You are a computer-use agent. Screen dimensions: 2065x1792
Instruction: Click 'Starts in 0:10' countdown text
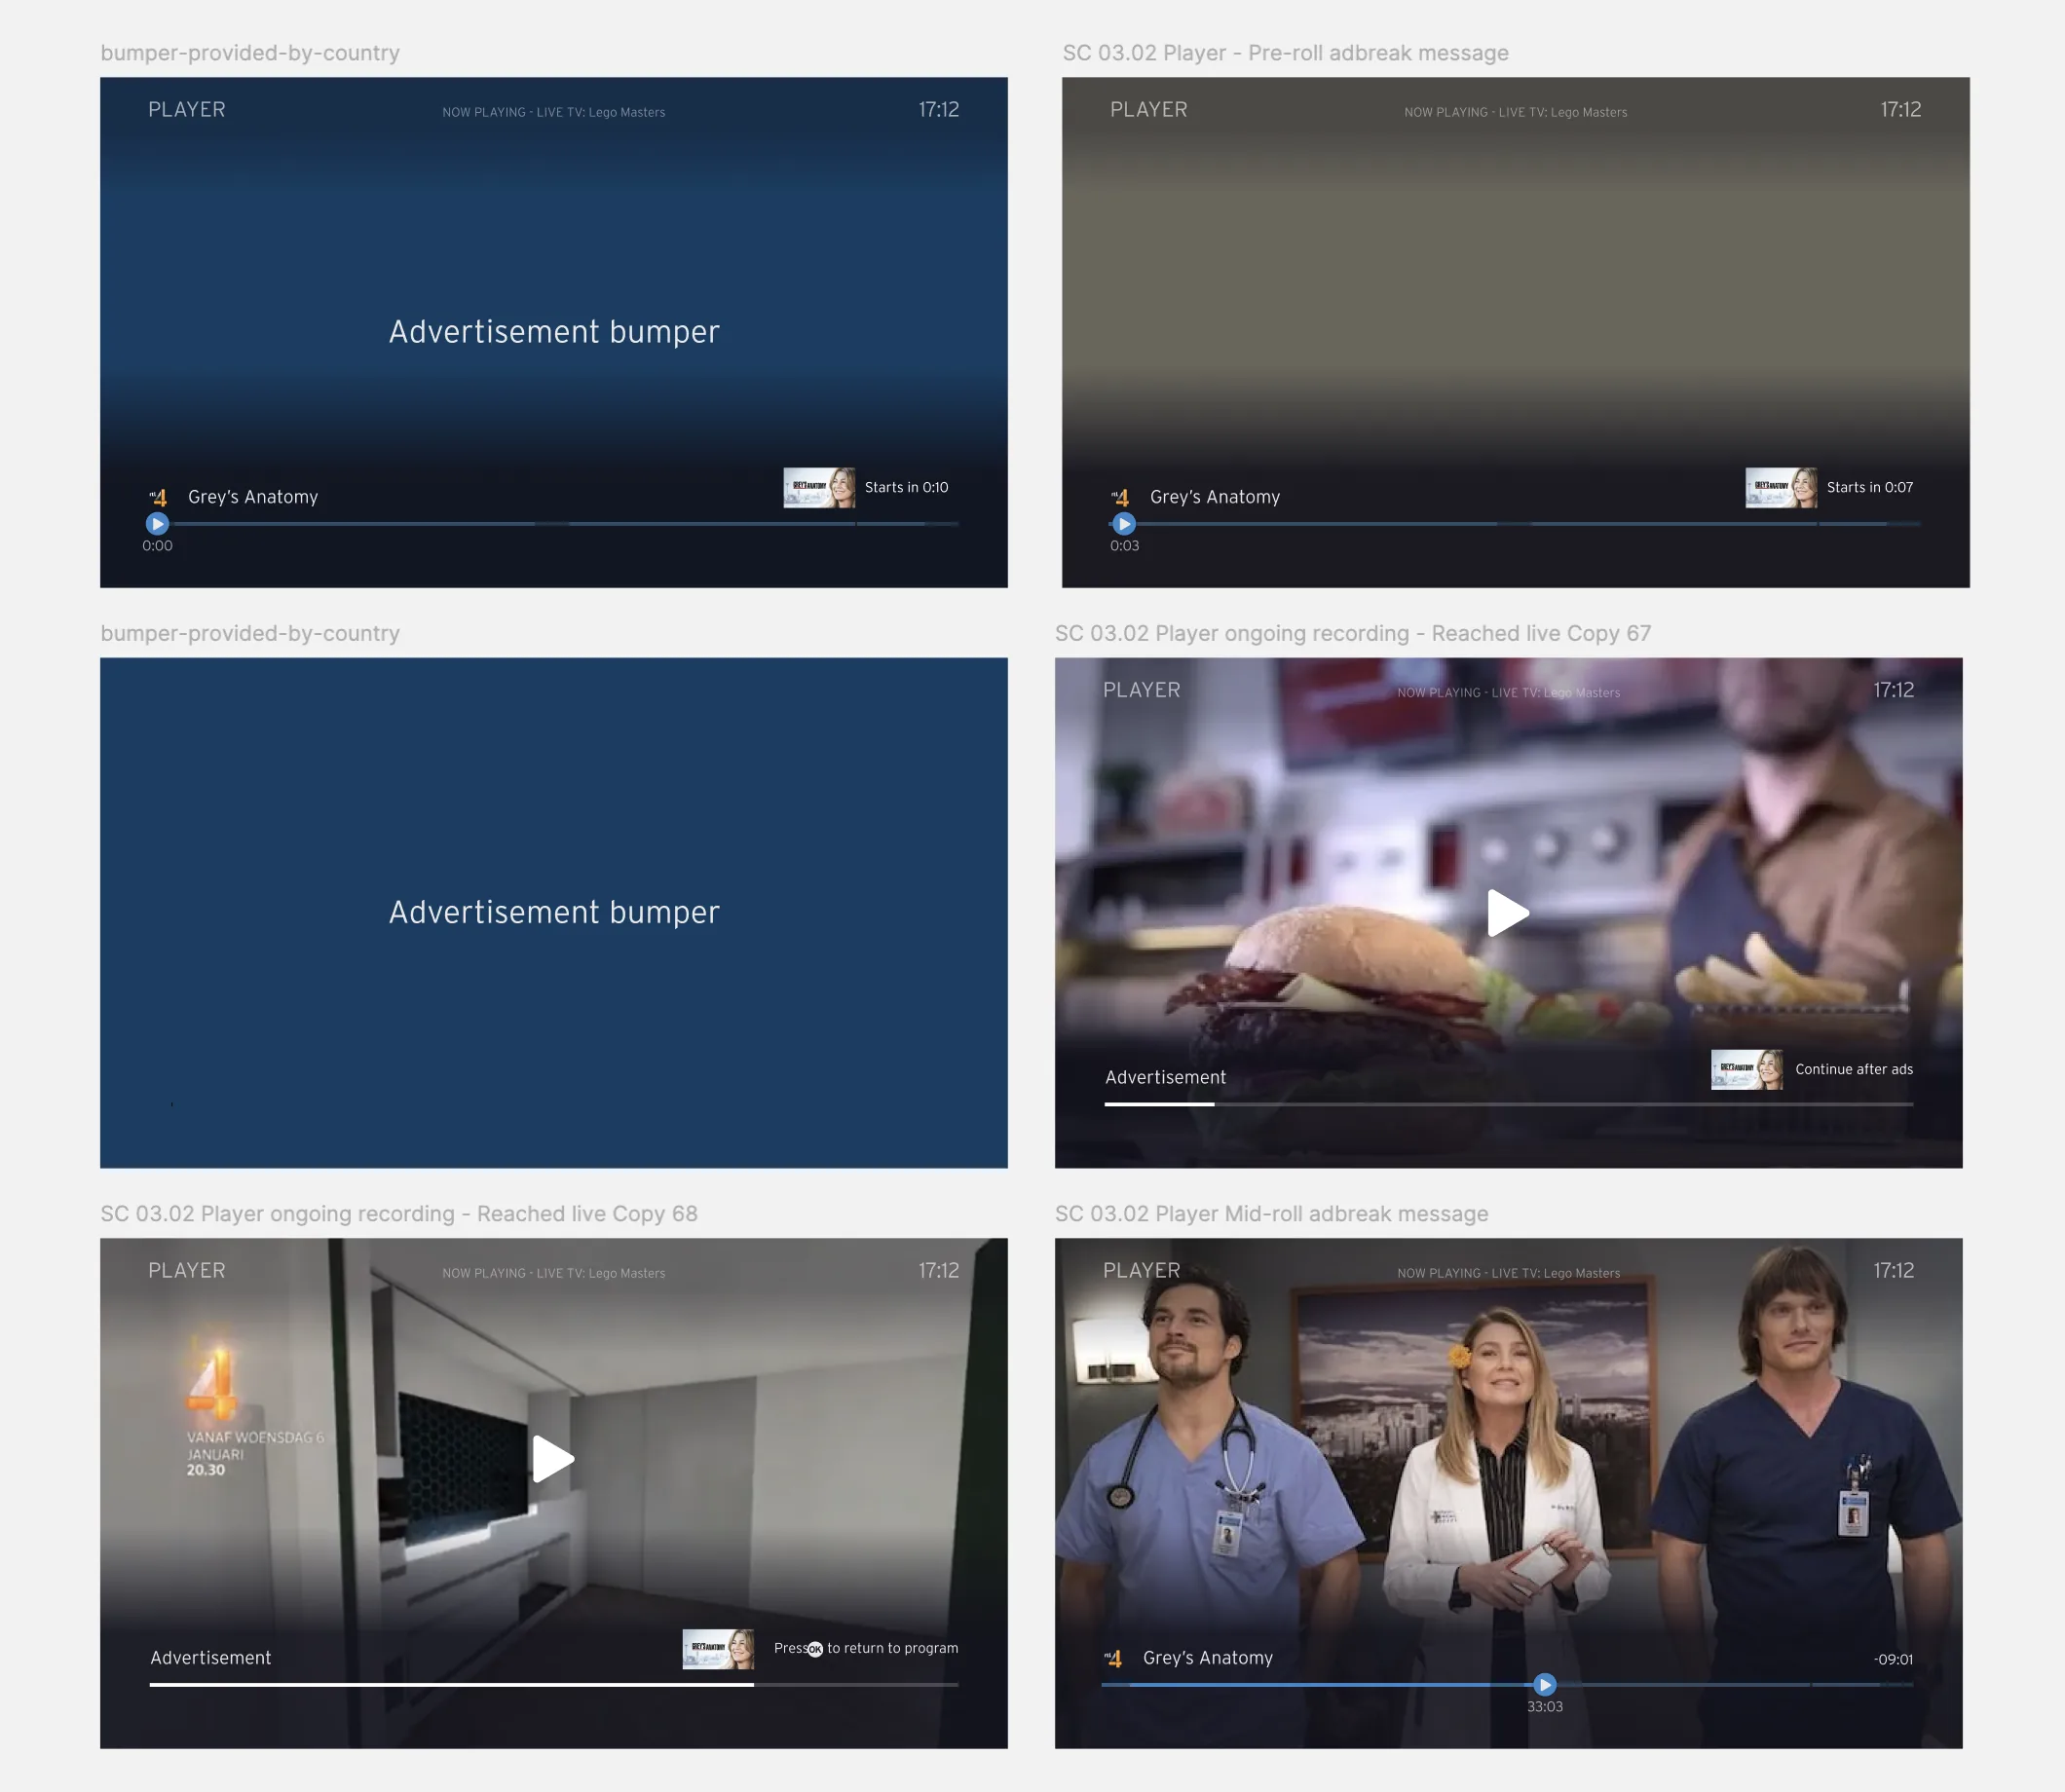pos(906,487)
